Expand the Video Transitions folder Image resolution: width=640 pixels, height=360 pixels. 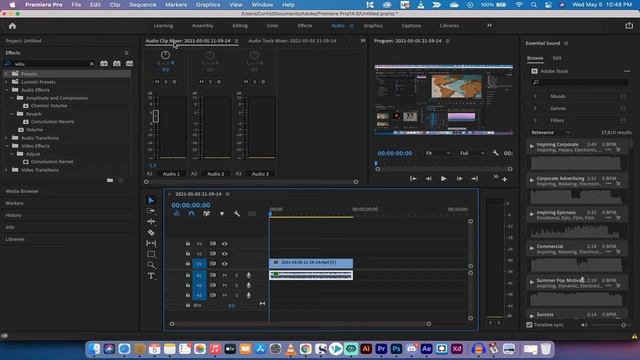pos(7,170)
